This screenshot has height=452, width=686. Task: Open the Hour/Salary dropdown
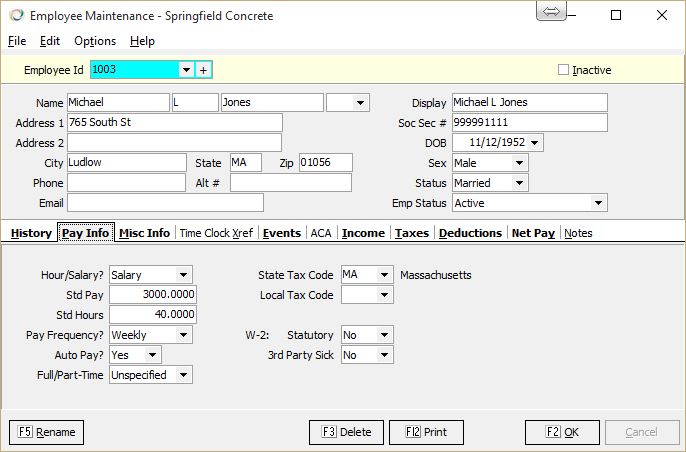point(183,275)
